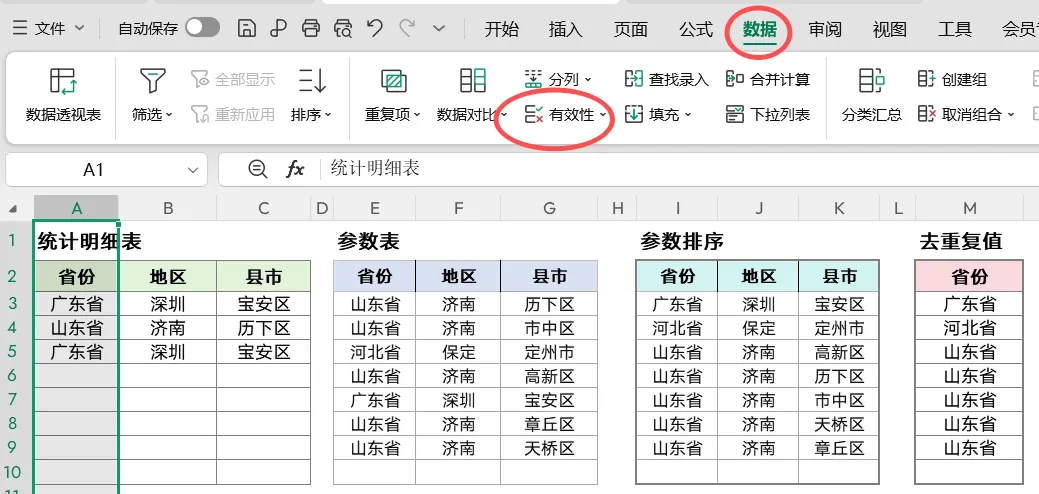Click cell 河北省 in column M
Viewport: 1039px width, 494px height.
(969, 328)
